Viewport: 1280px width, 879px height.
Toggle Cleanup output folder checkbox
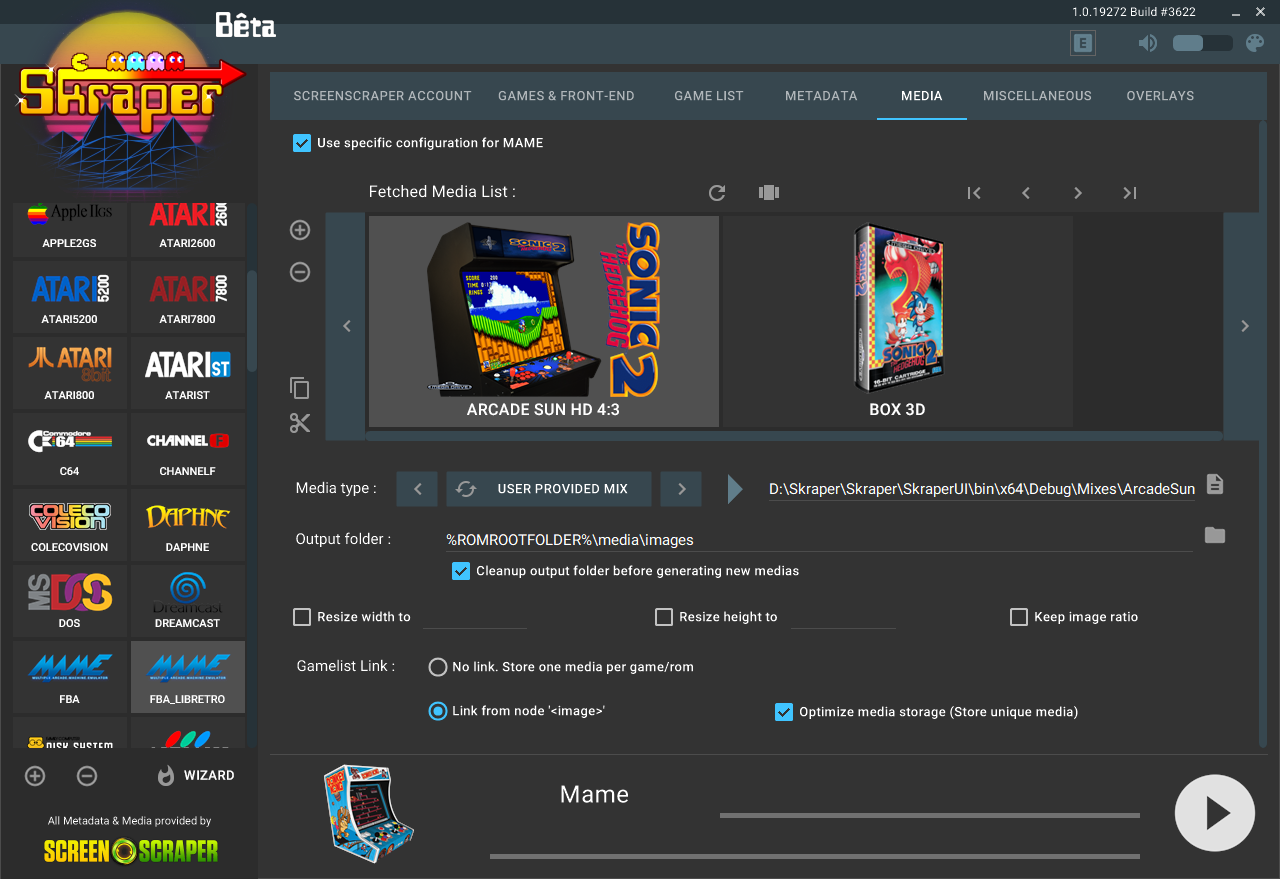click(461, 571)
